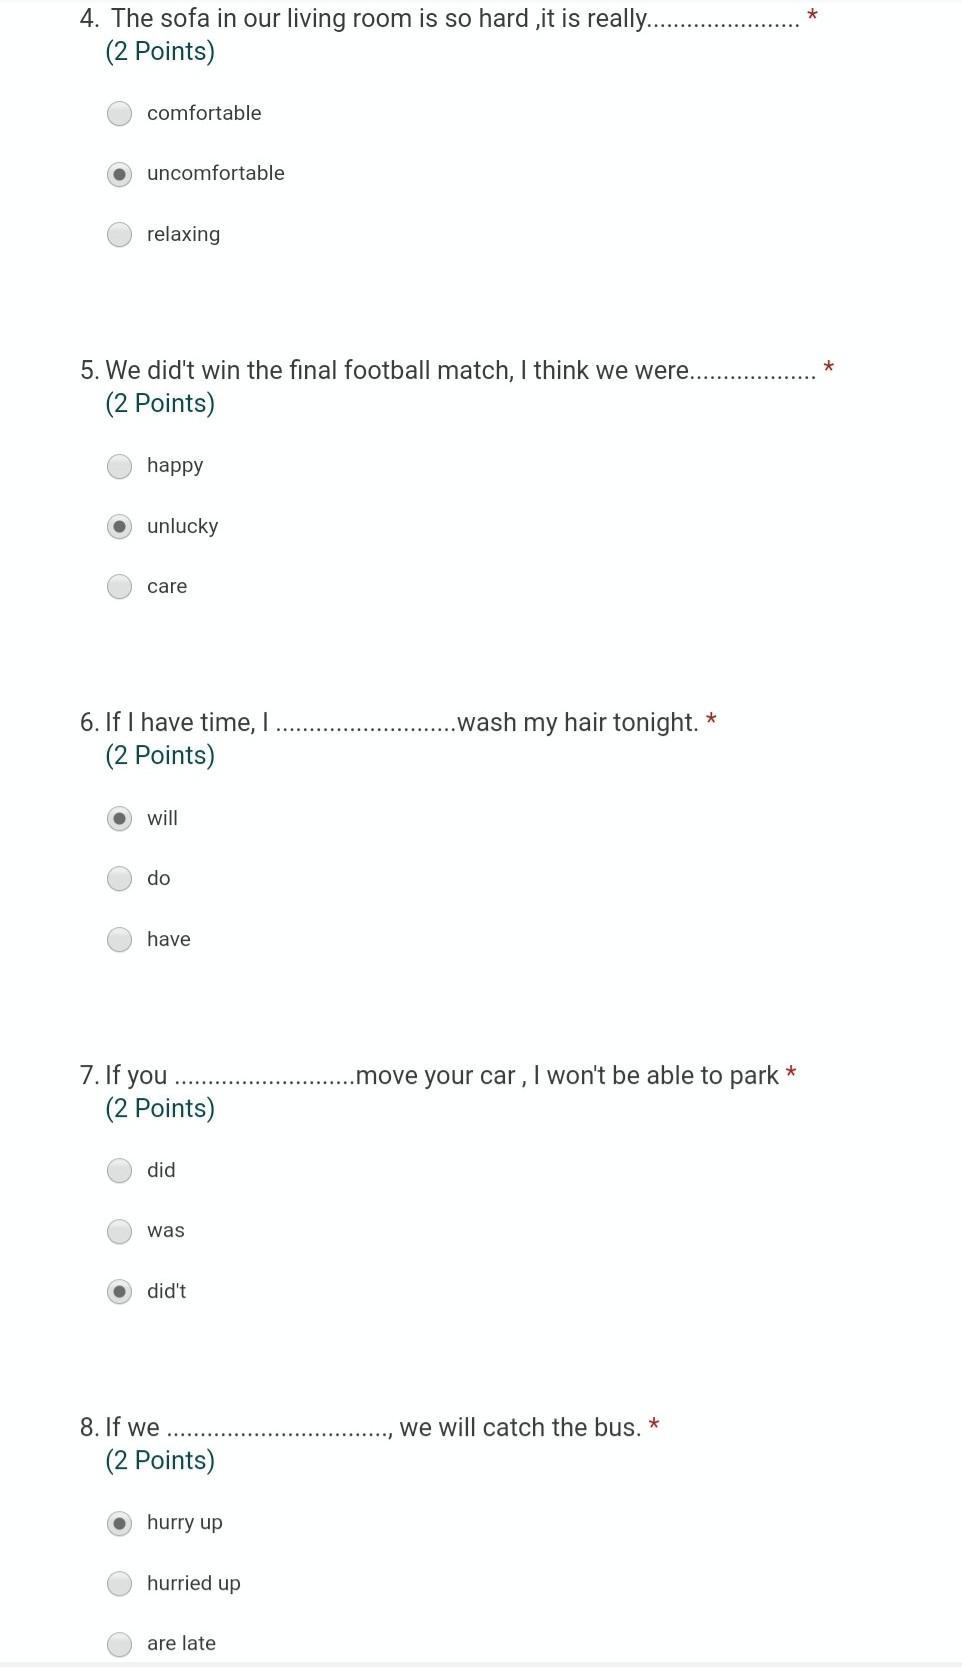This screenshot has height=1667, width=962.
Task: Choose 'was' in question 7
Action: (120, 1231)
